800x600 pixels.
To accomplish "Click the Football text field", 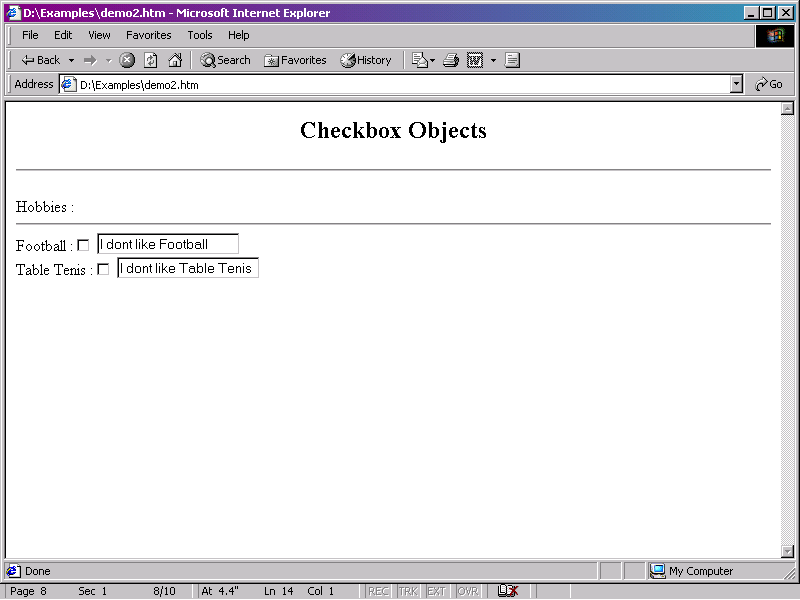I will (x=167, y=244).
